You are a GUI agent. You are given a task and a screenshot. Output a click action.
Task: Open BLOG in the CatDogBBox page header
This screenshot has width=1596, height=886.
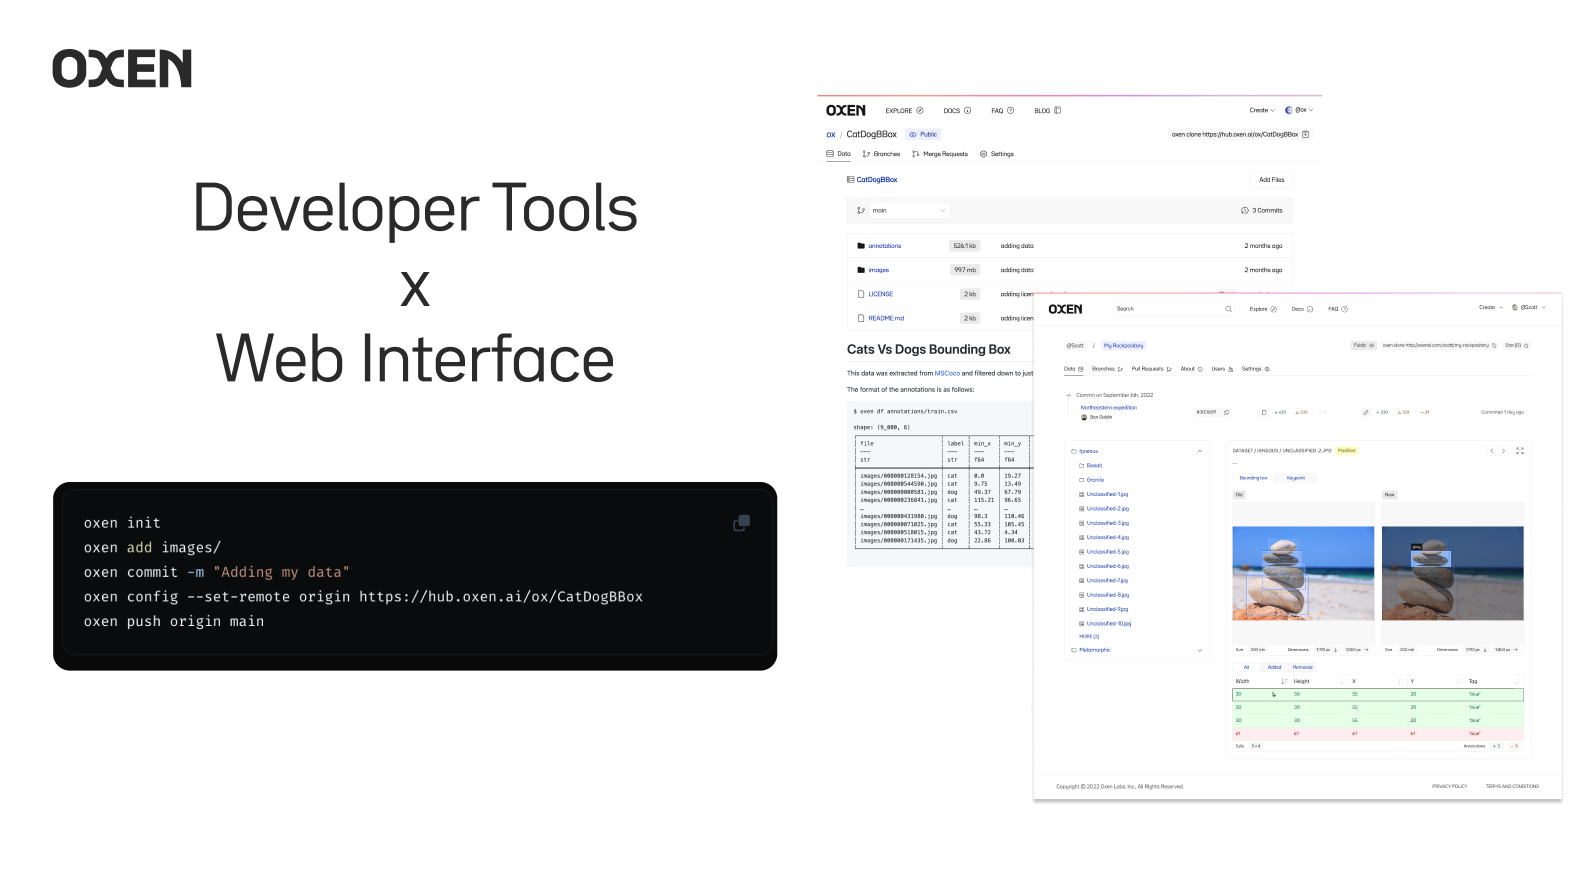[1047, 111]
